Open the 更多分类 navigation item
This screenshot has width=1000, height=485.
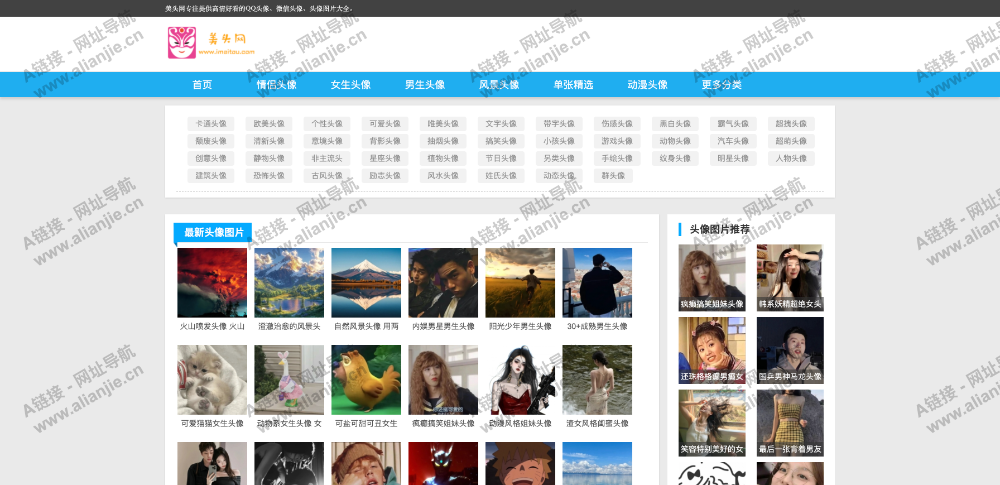[721, 85]
